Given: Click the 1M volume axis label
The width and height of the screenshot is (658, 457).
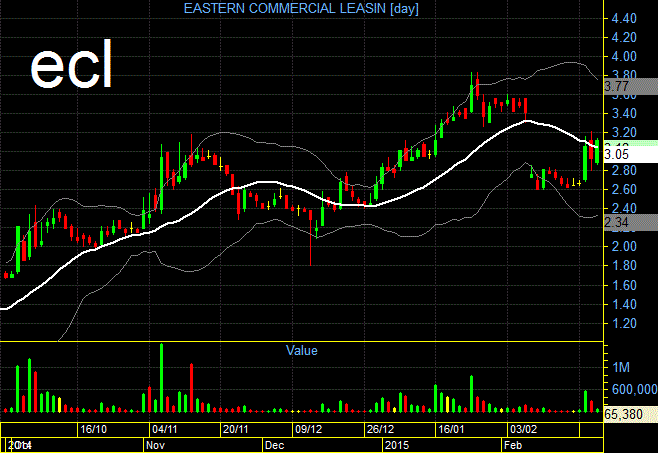Looking at the screenshot, I should [x=621, y=368].
